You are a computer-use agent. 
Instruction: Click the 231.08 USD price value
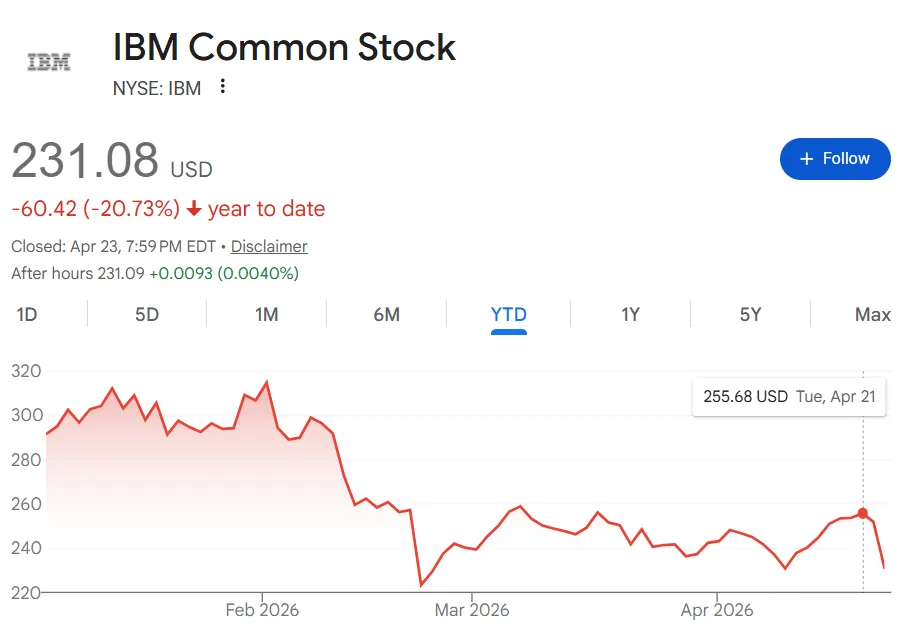[x=85, y=160]
